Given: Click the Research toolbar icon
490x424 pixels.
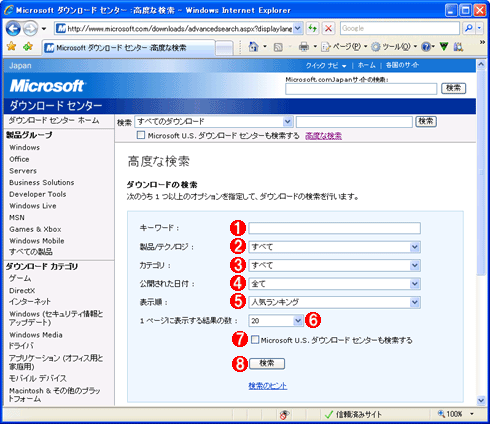Looking at the screenshot, I should [459, 47].
